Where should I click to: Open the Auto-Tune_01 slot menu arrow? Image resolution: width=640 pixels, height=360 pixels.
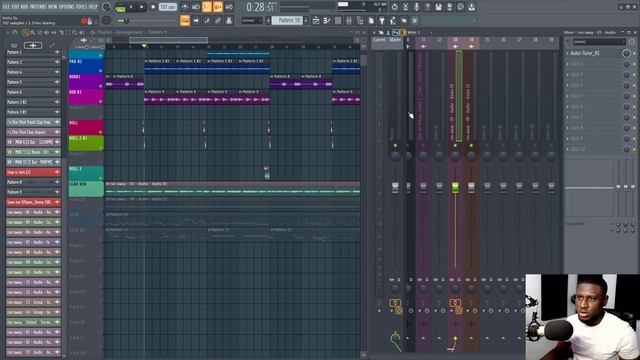(x=568, y=53)
